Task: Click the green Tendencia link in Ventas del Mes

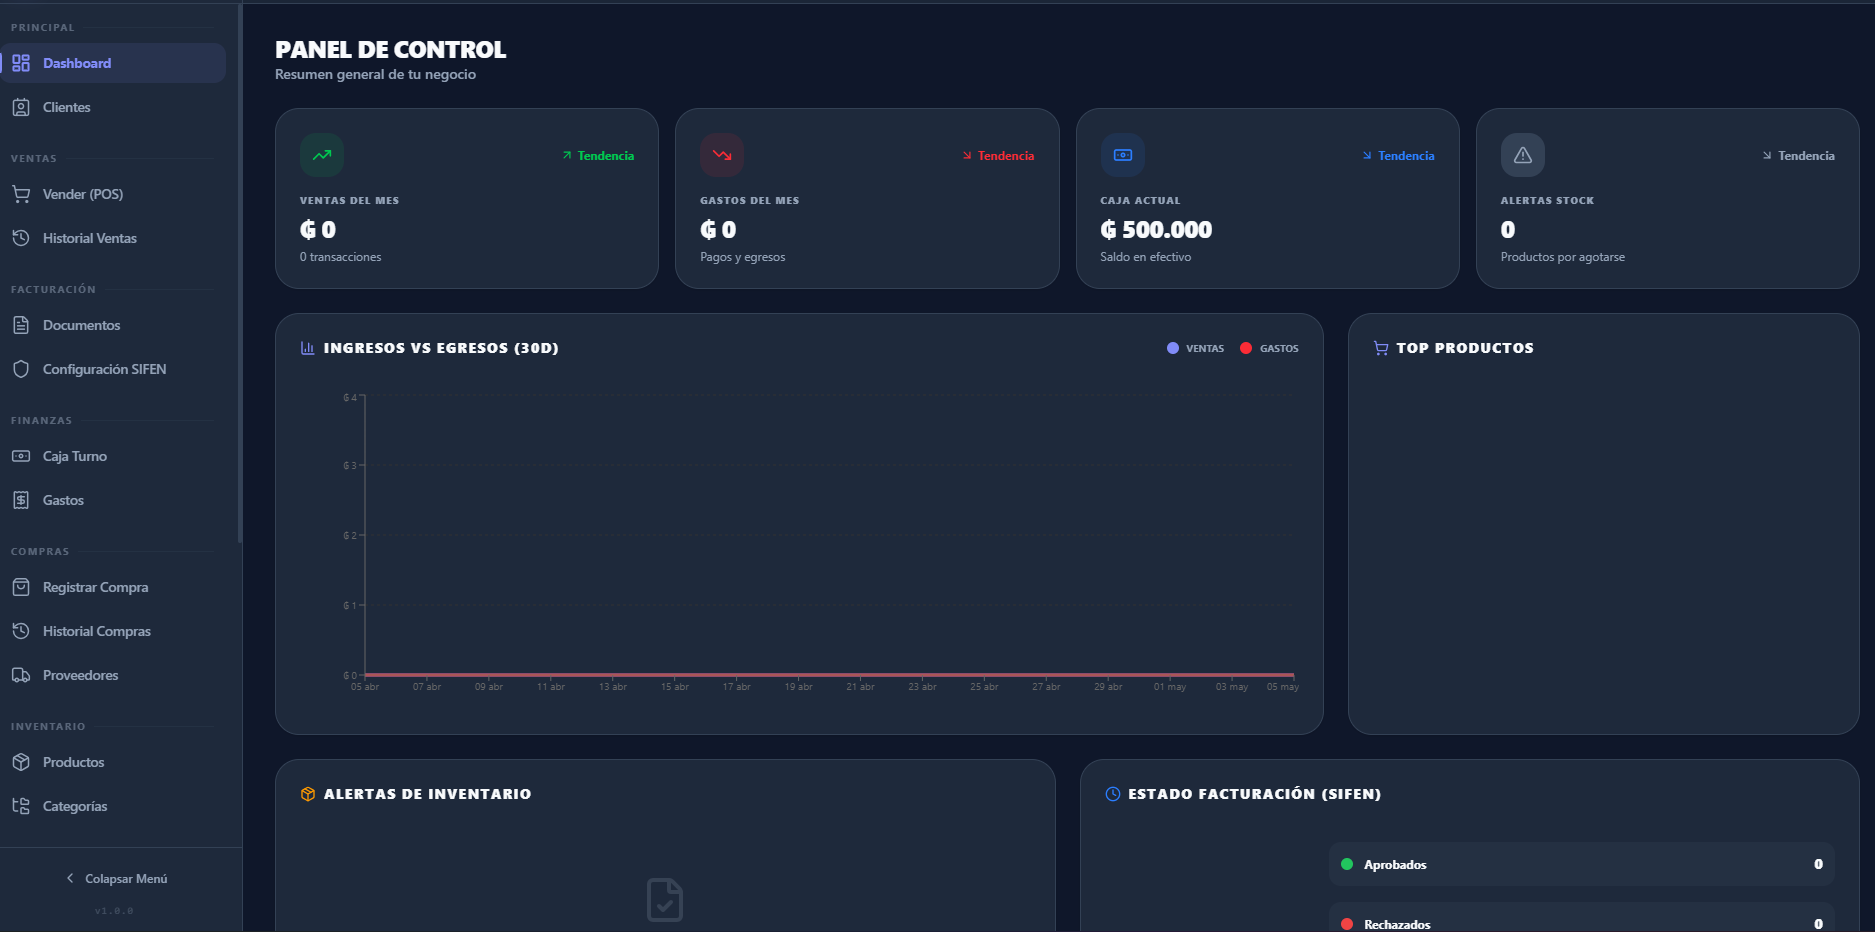Action: (598, 156)
